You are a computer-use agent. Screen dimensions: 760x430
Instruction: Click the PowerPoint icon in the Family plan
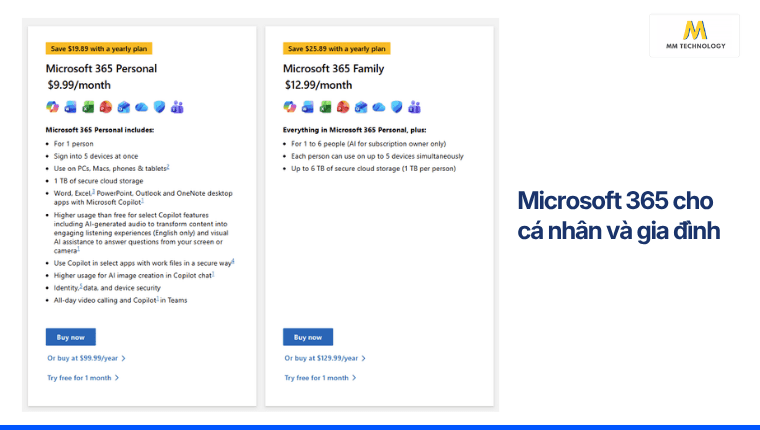pyautogui.click(x=343, y=107)
